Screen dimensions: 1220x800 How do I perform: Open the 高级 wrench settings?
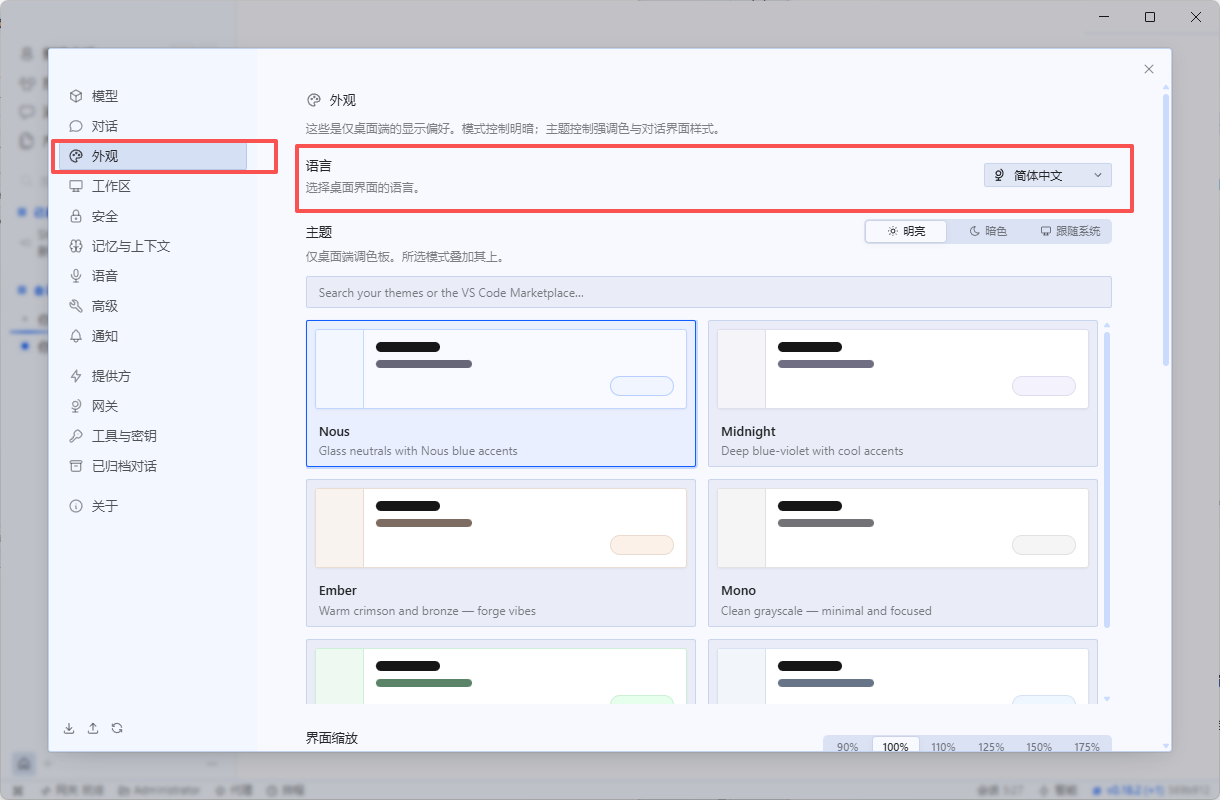tap(76, 306)
